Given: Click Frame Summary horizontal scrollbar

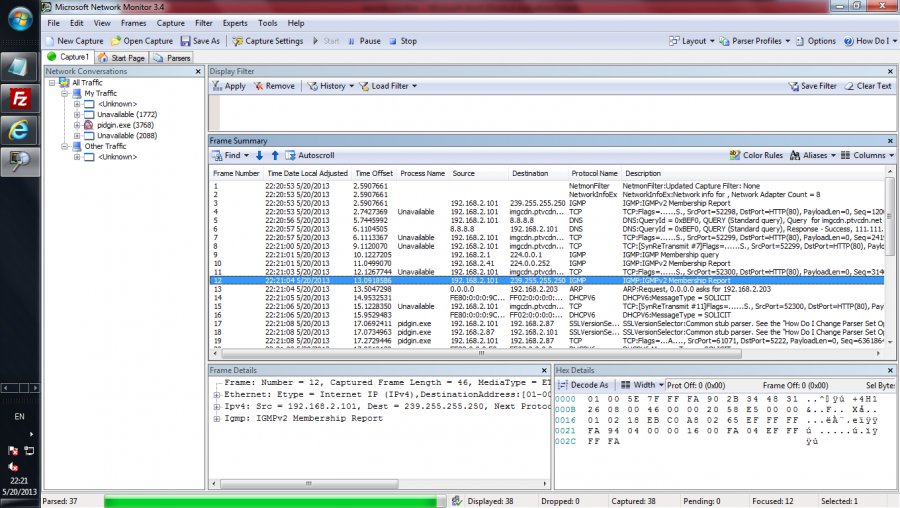Looking at the screenshot, I should [x=481, y=354].
